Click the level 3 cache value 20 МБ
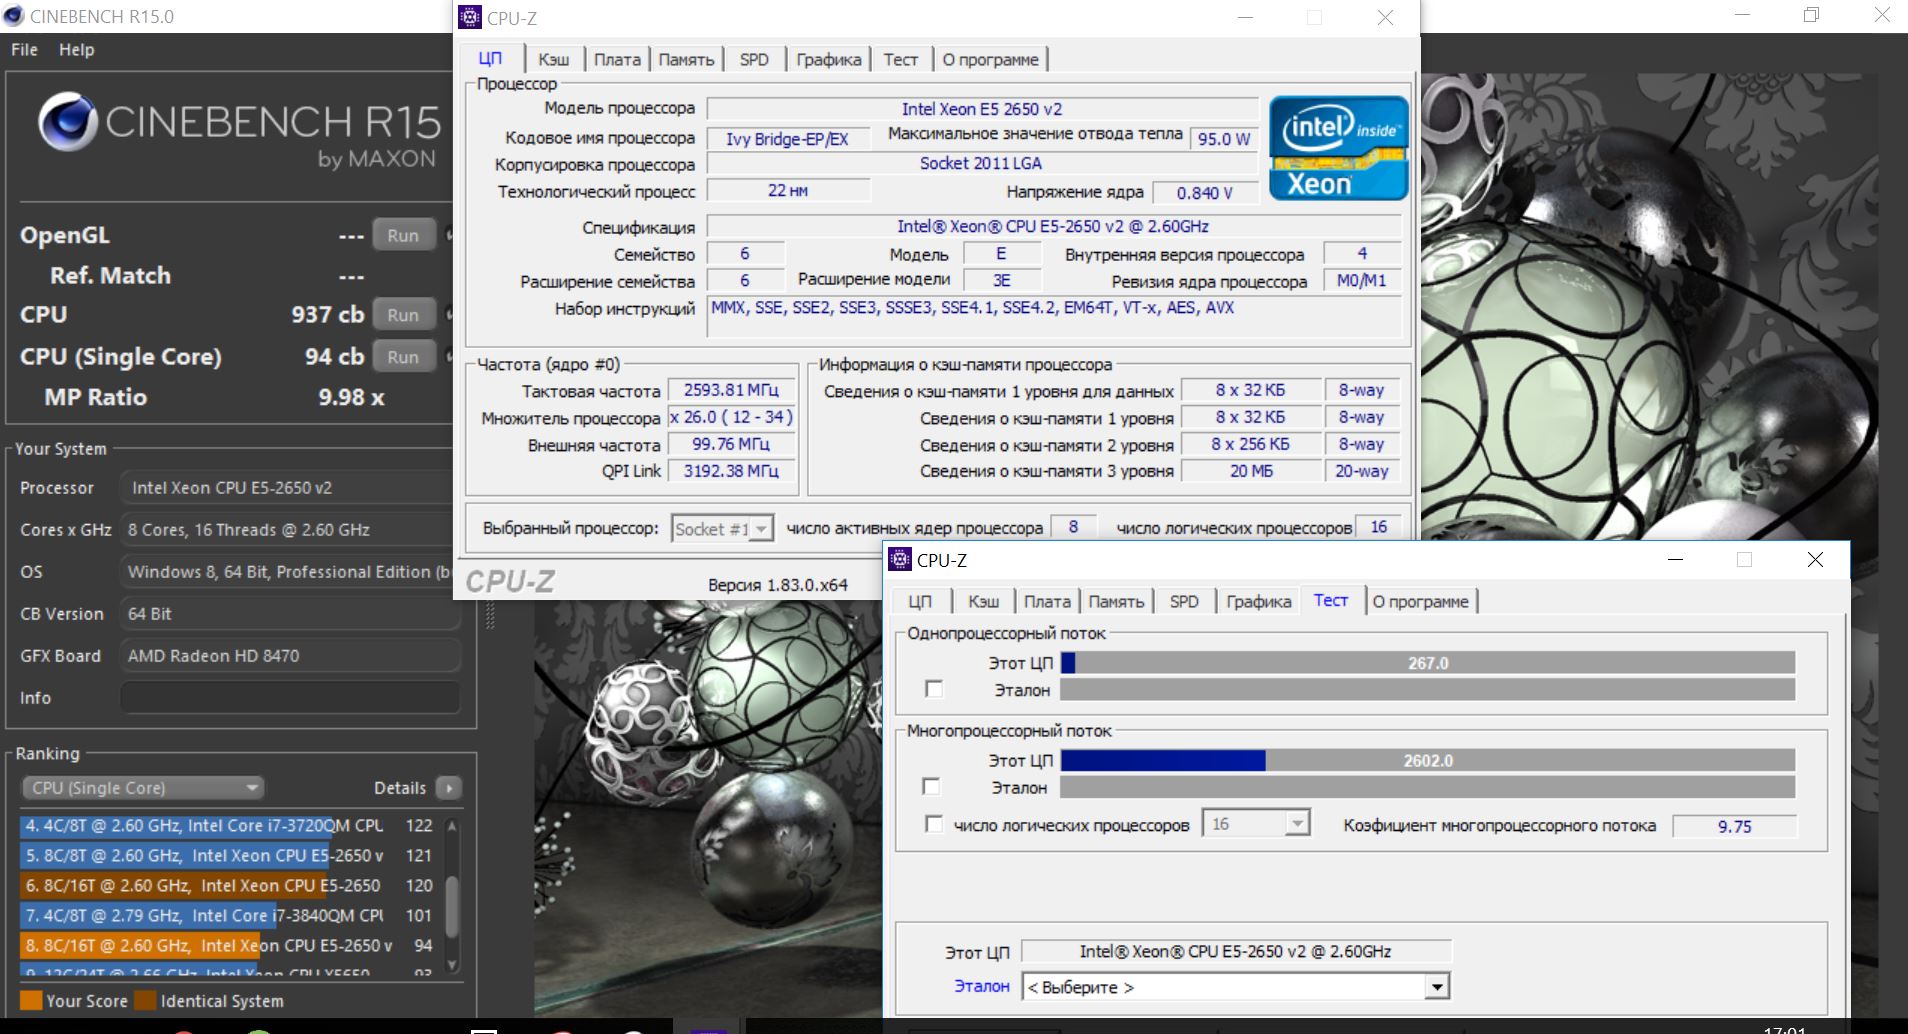The image size is (1908, 1034). (1251, 471)
